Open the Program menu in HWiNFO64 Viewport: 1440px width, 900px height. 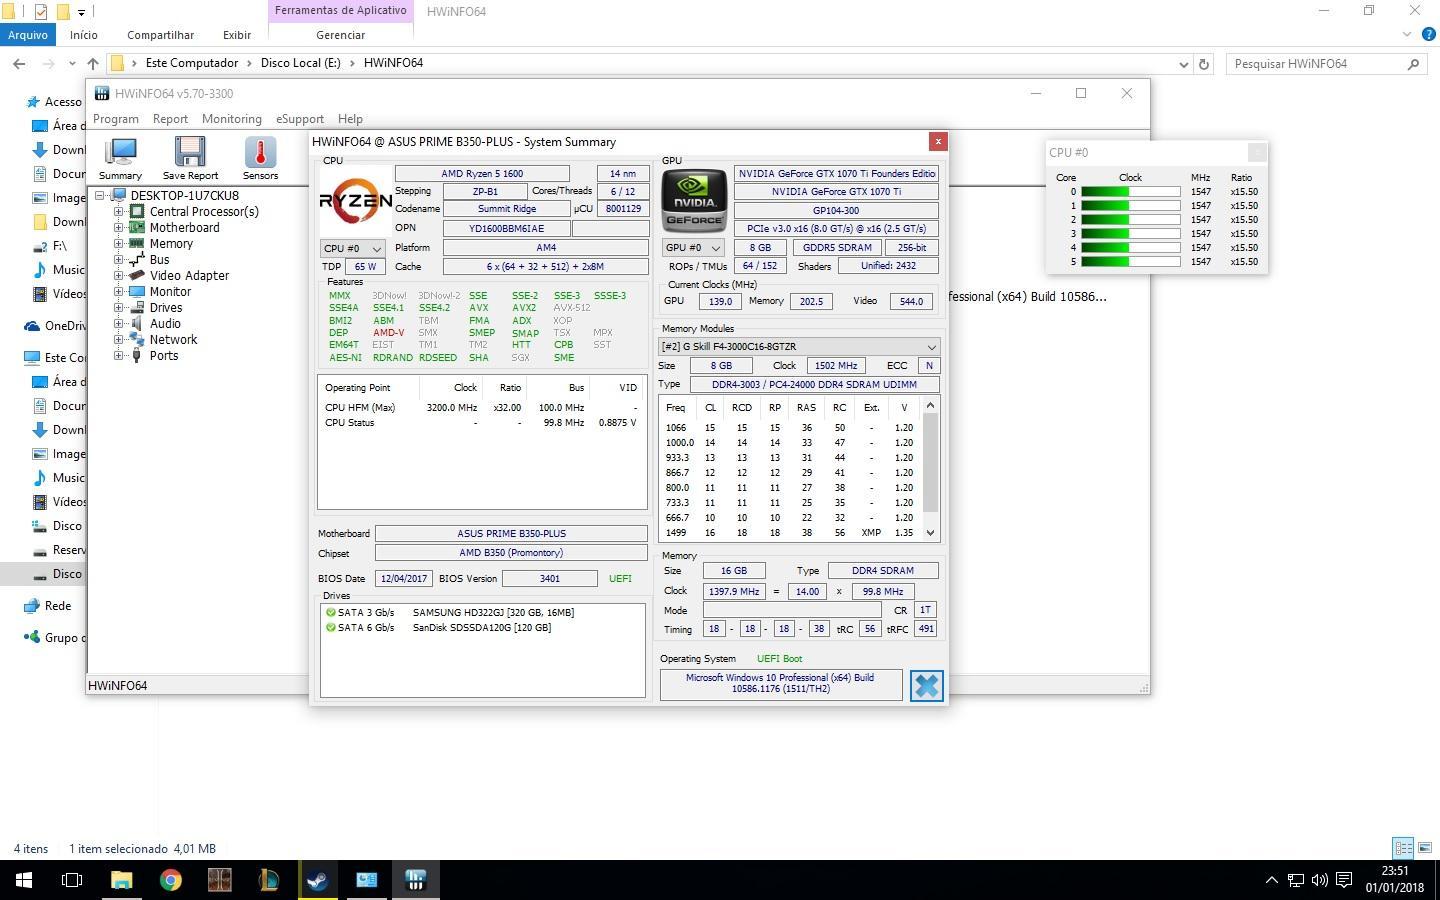click(x=116, y=119)
